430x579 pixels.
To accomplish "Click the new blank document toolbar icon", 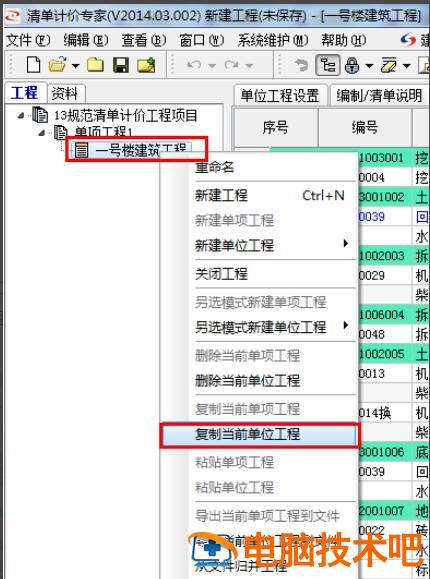I will (34, 65).
